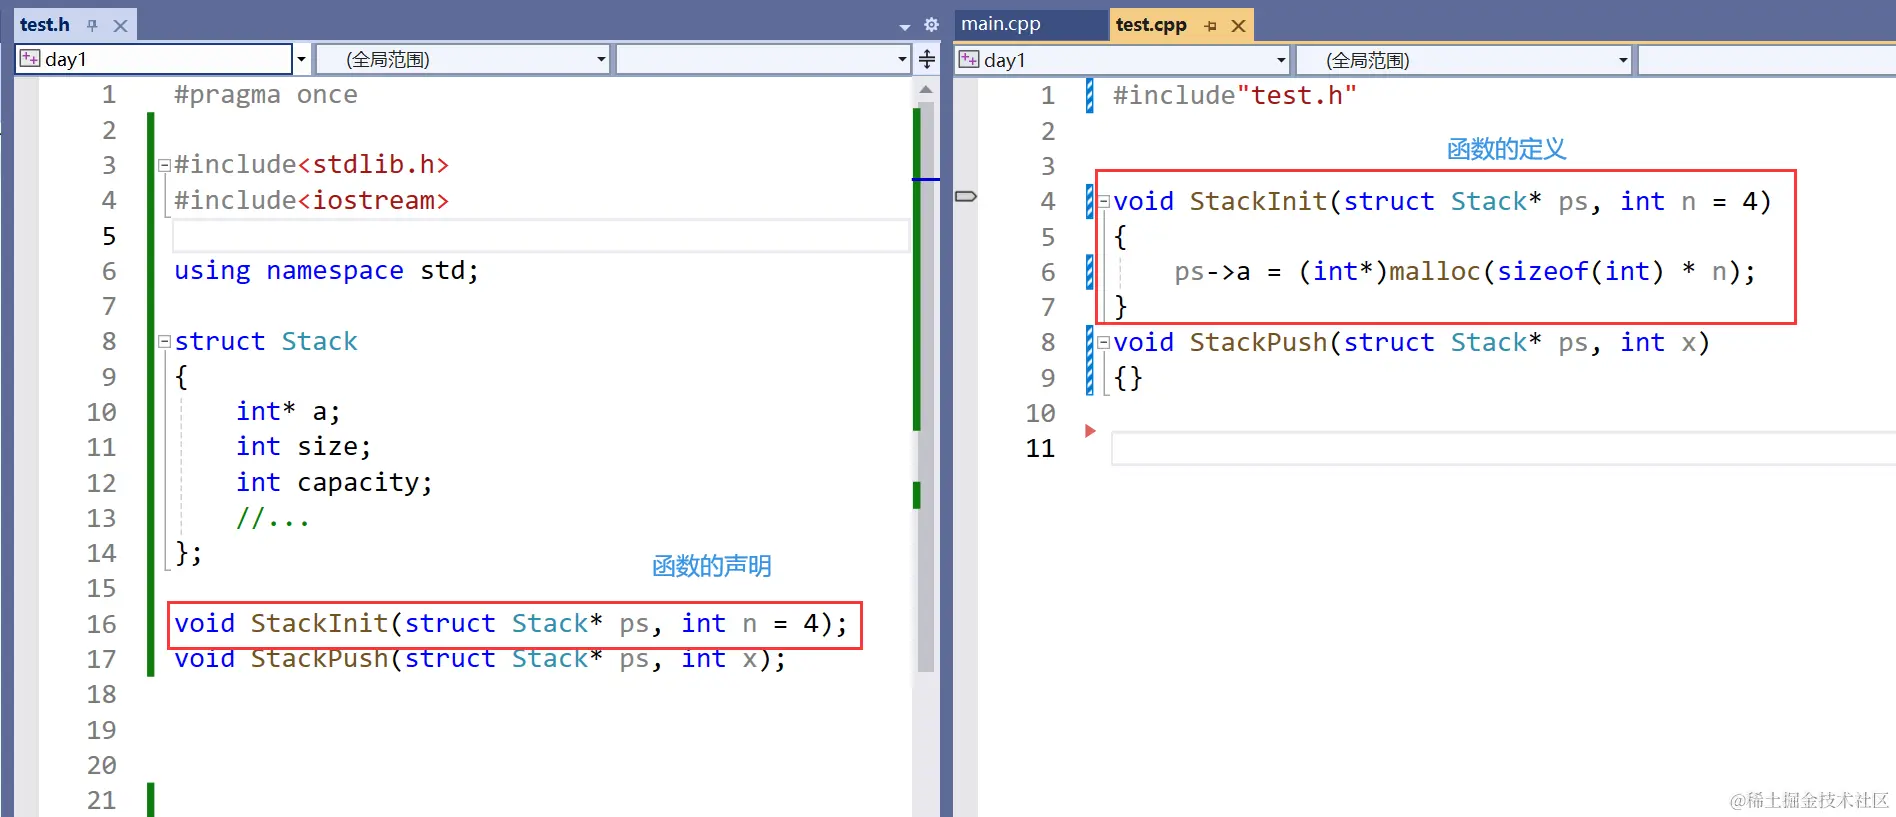The image size is (1896, 817).
Task: Place cursor on empty line 11 in test.cpp
Action: click(1503, 448)
